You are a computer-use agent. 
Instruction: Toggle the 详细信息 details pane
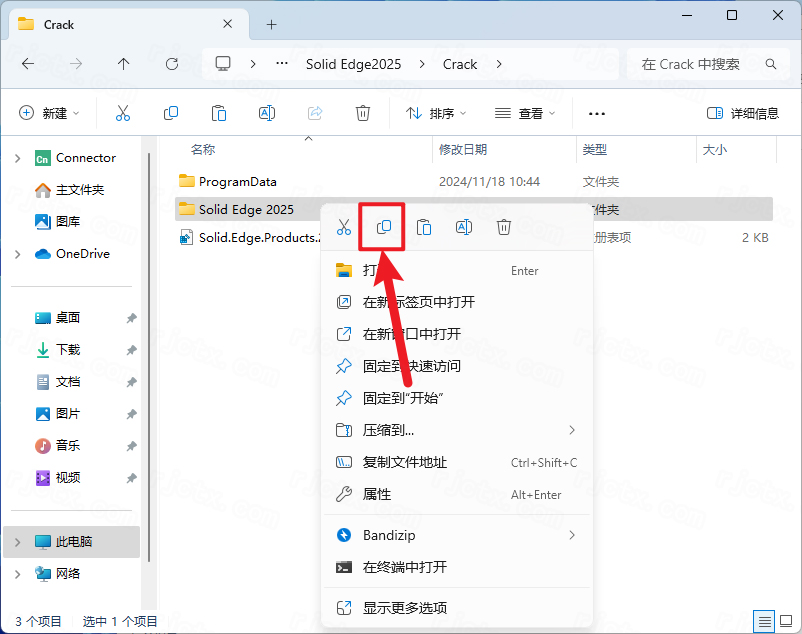(x=742, y=114)
